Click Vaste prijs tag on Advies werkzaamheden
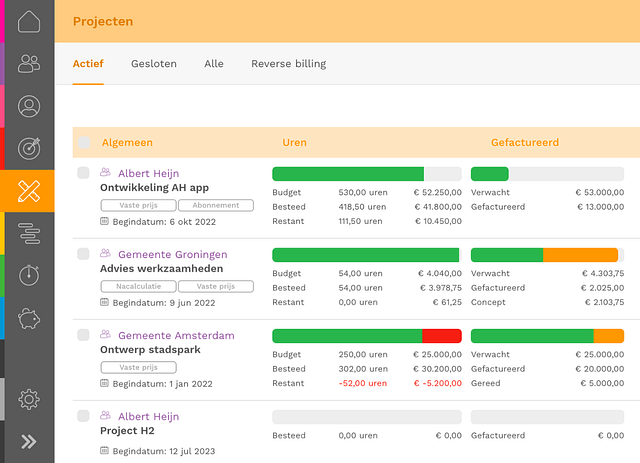This screenshot has height=463, width=640. point(216,286)
